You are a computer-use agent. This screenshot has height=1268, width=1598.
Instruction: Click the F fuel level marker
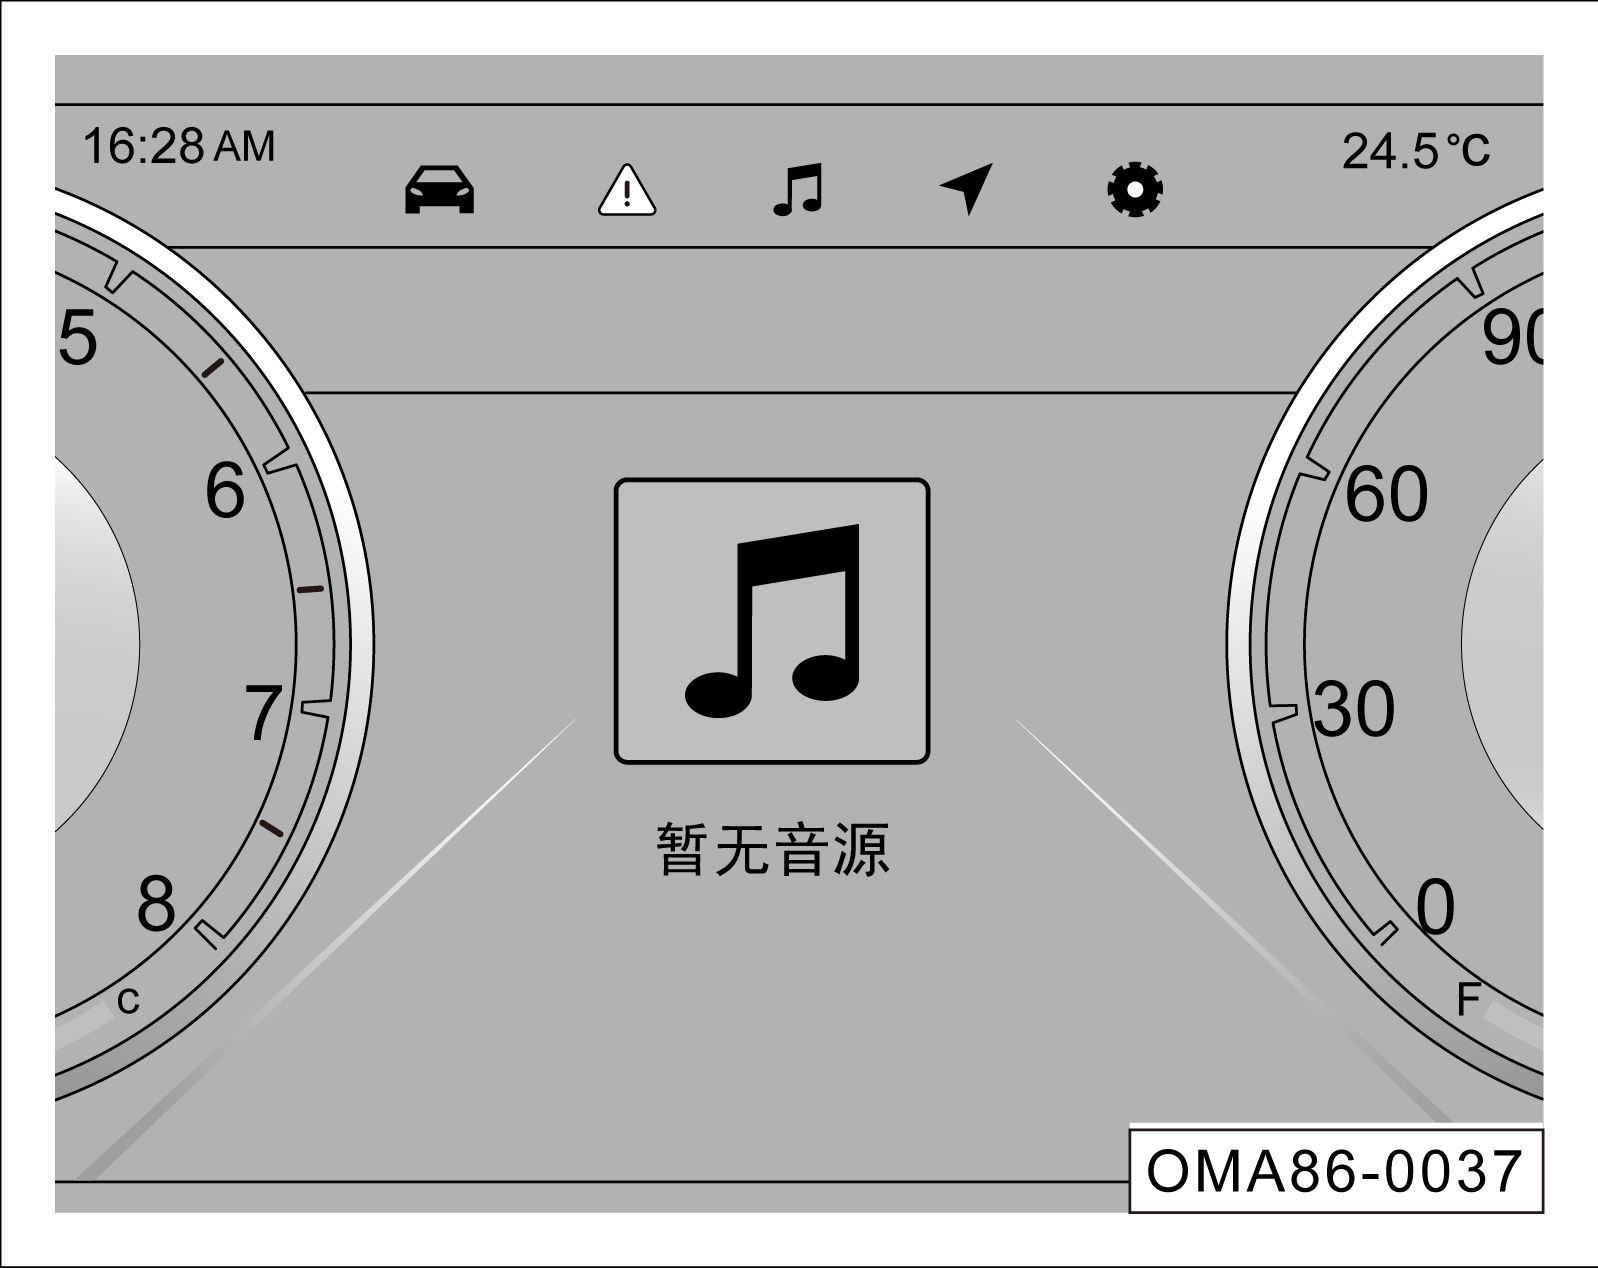point(1468,999)
